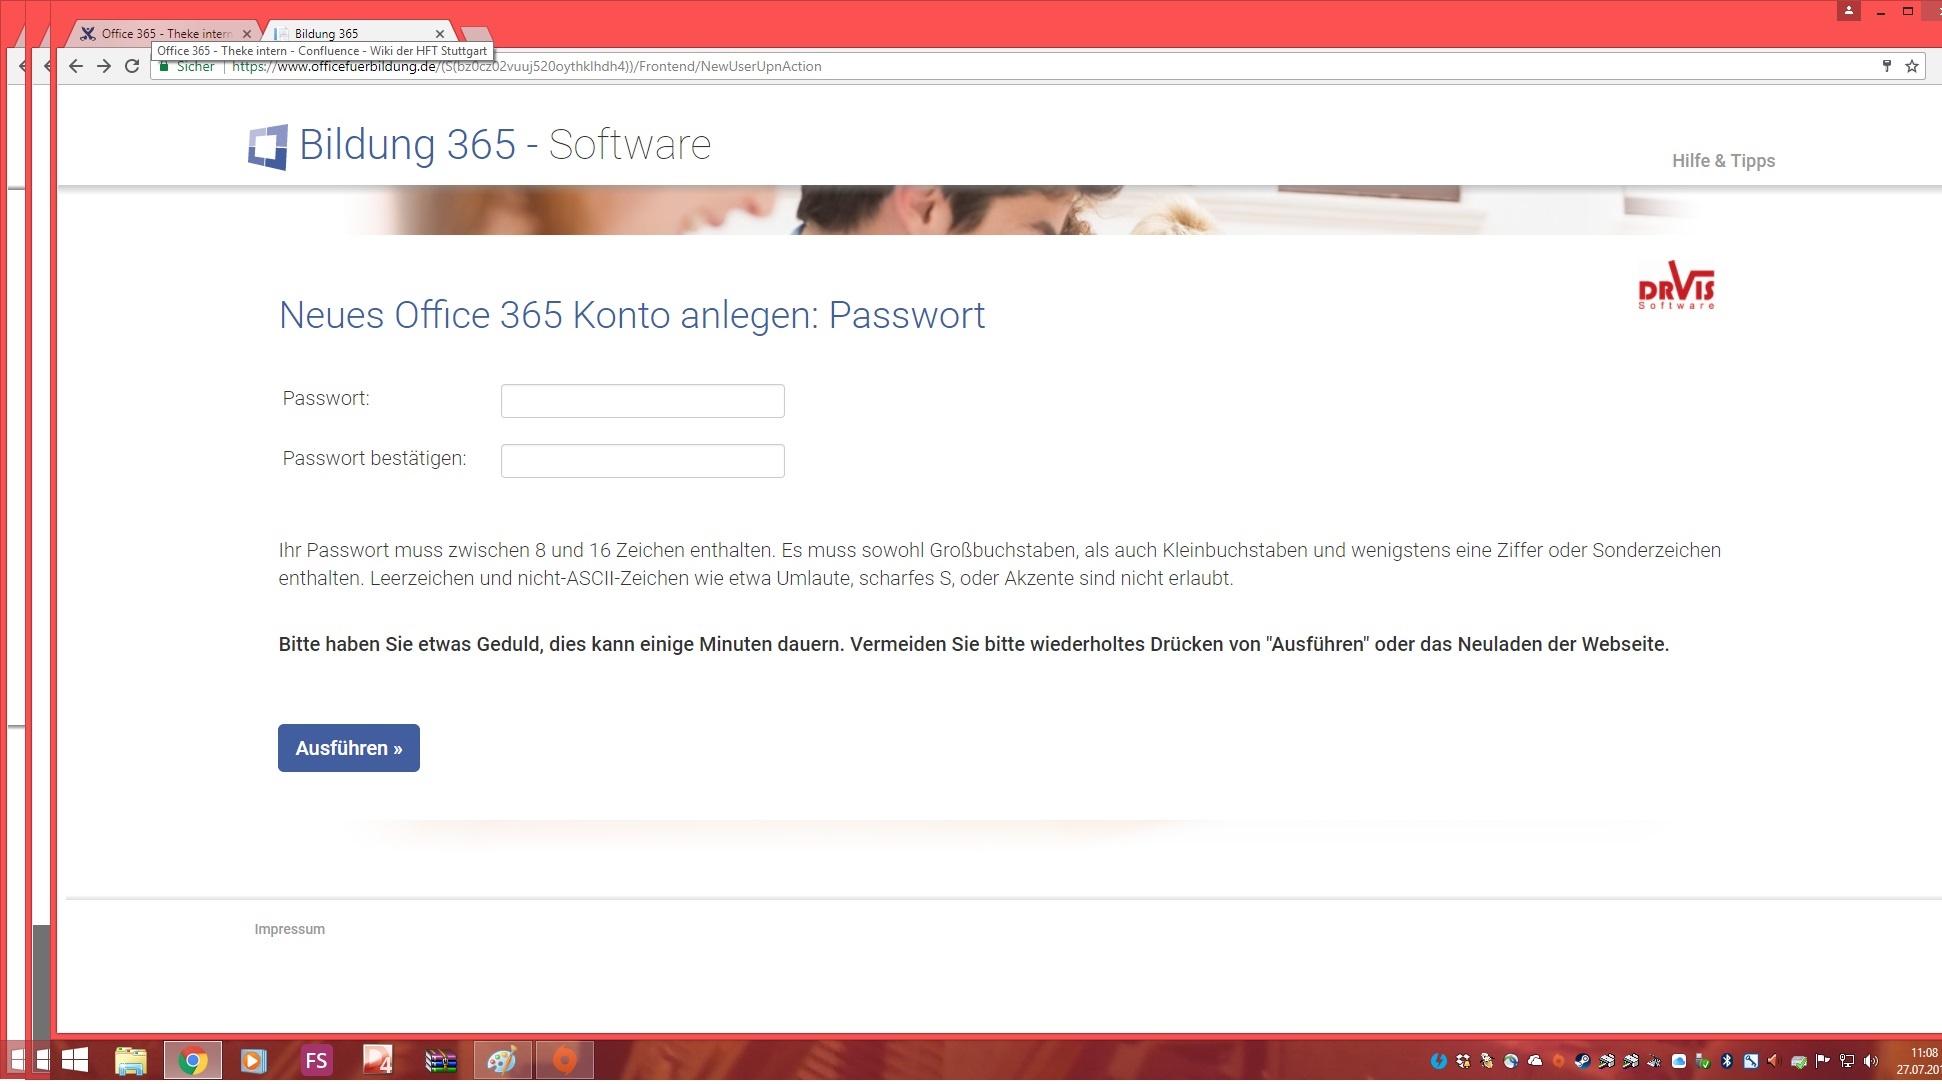The width and height of the screenshot is (1942, 1084).
Task: Open the Hilfe & Tipps link
Action: [1723, 161]
